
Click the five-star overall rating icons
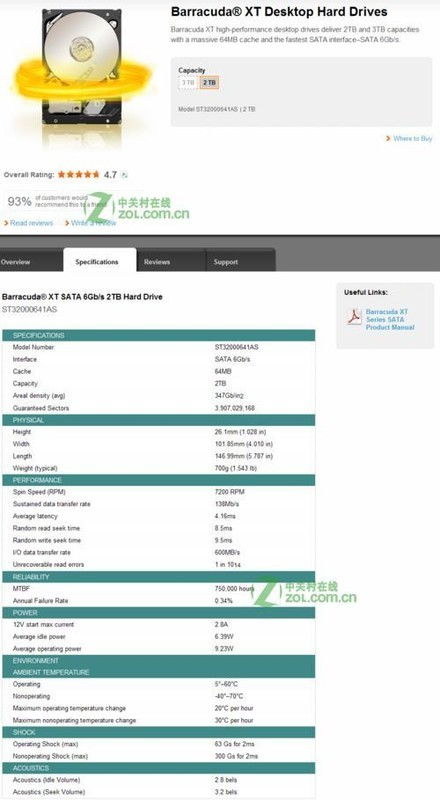pos(79,174)
